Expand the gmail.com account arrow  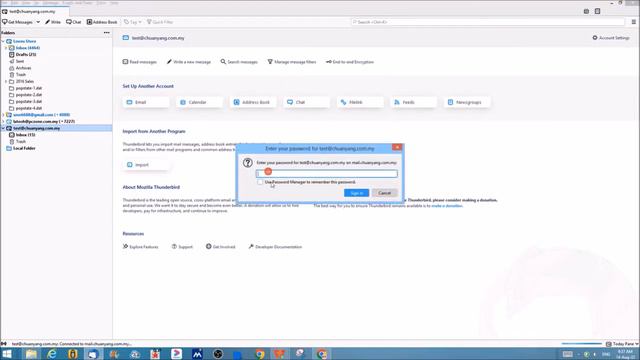click(x=3, y=115)
